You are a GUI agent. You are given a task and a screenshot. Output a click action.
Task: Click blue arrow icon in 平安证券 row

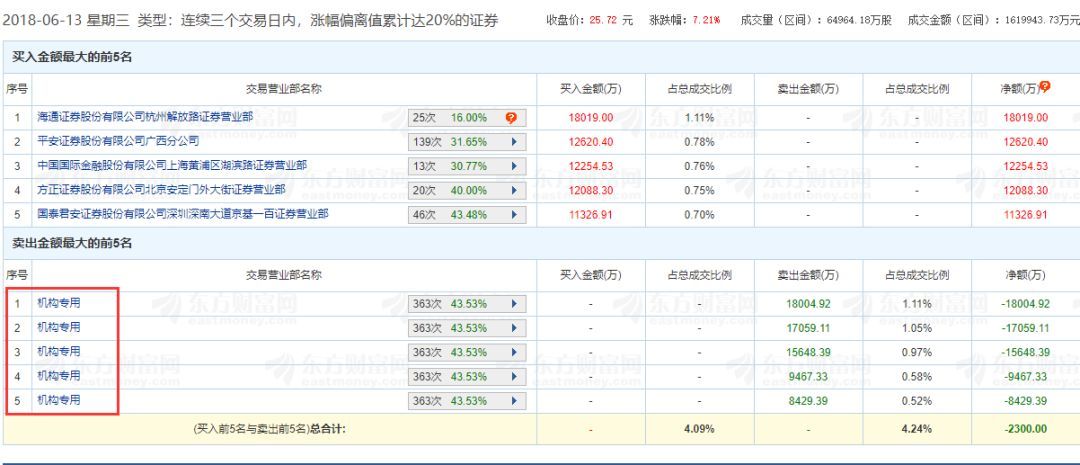click(515, 142)
